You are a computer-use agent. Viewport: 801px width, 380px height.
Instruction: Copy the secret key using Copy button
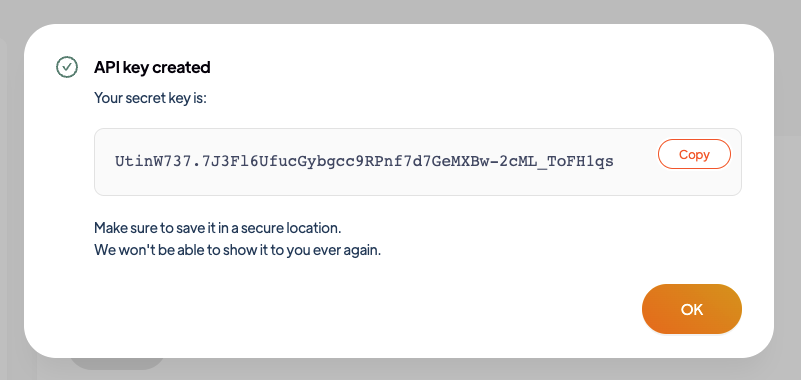694,154
